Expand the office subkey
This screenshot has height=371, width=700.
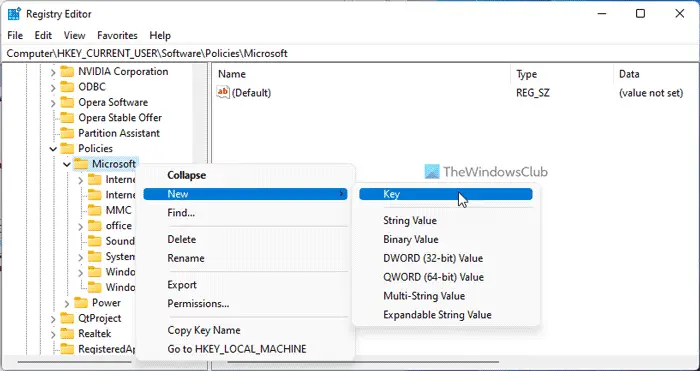[x=80, y=226]
